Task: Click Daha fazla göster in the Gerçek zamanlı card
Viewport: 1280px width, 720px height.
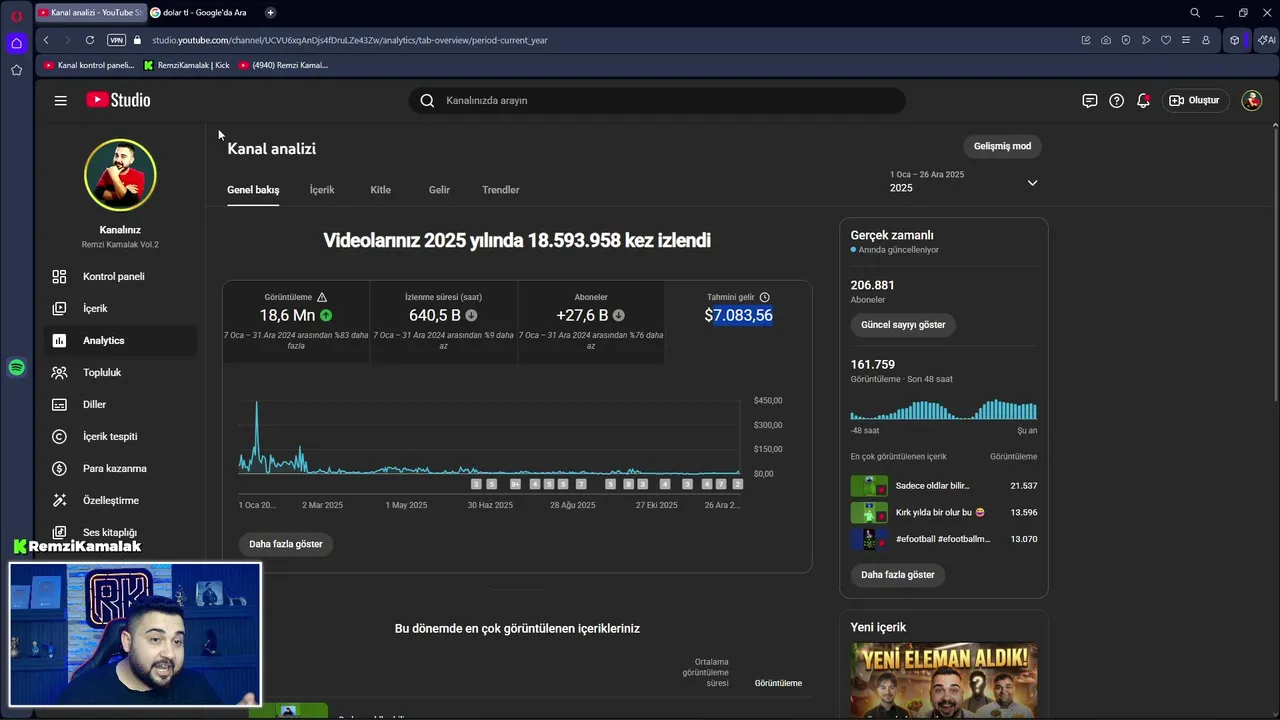Action: click(898, 575)
